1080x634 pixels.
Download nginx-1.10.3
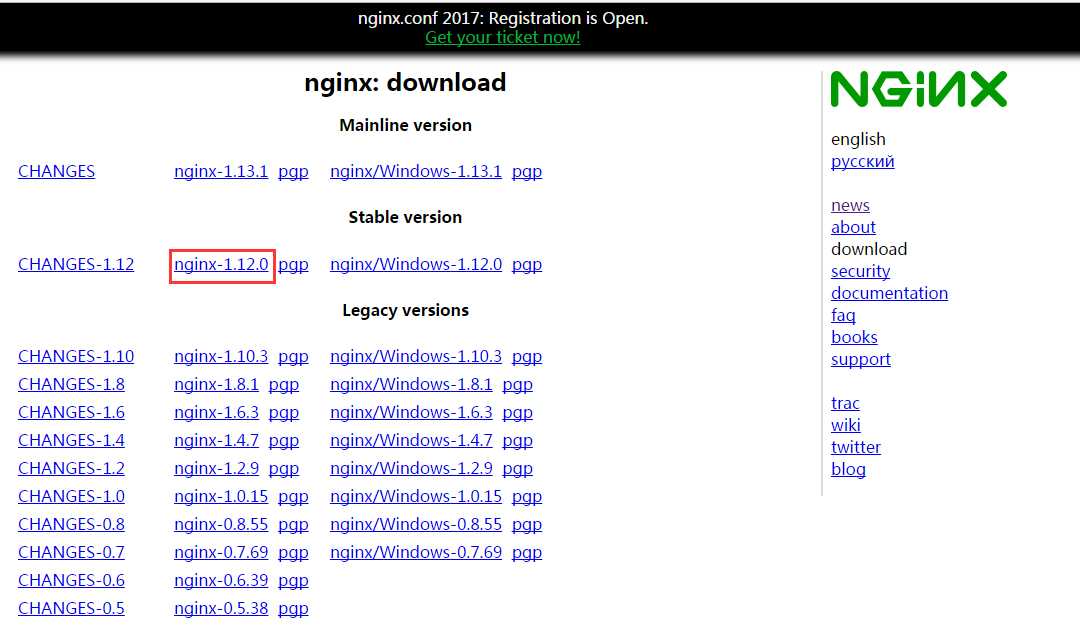(x=221, y=356)
